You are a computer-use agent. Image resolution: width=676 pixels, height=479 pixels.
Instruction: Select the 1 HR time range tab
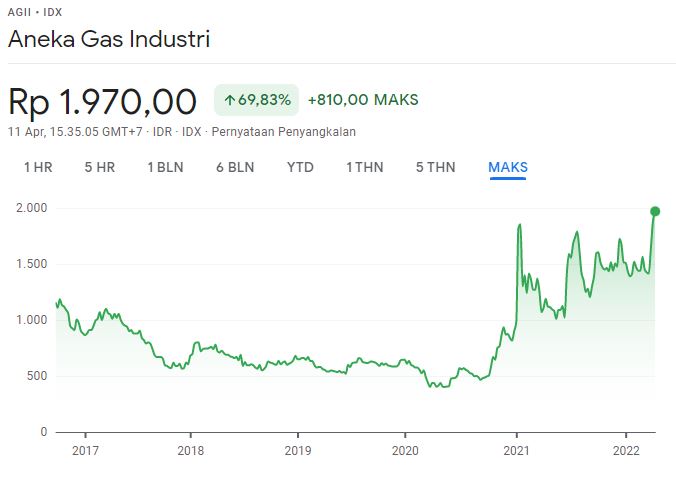pos(38,167)
